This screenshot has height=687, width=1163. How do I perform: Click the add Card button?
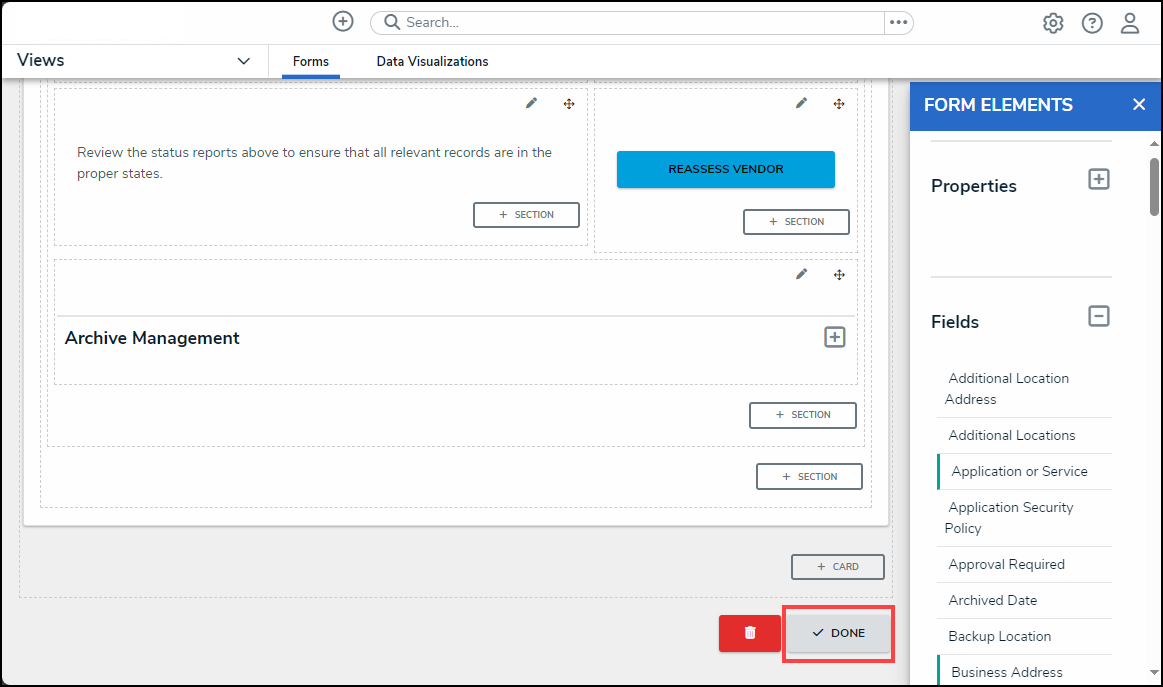tap(838, 567)
